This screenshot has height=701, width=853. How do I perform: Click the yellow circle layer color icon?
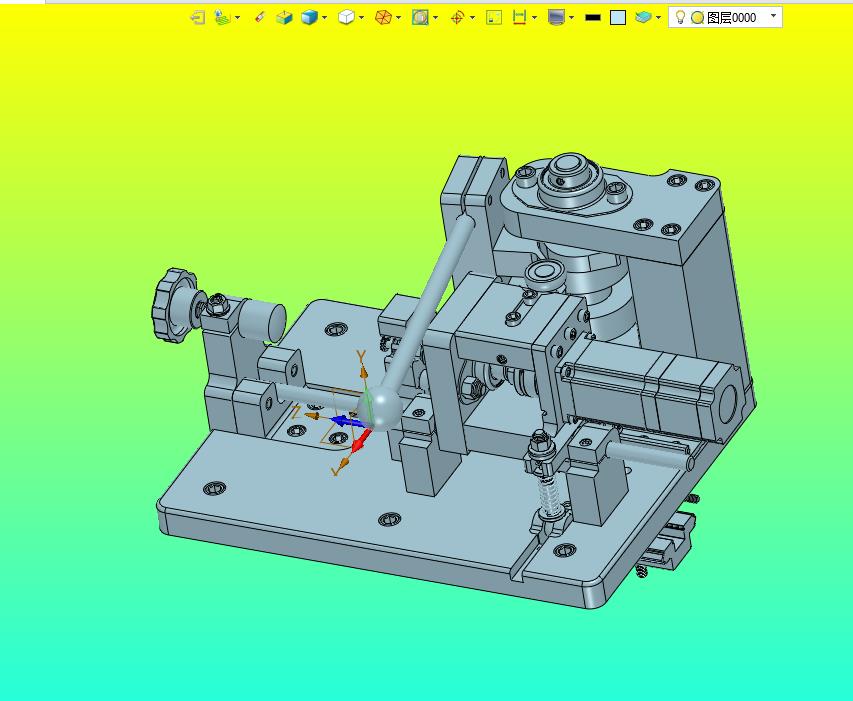coord(697,18)
